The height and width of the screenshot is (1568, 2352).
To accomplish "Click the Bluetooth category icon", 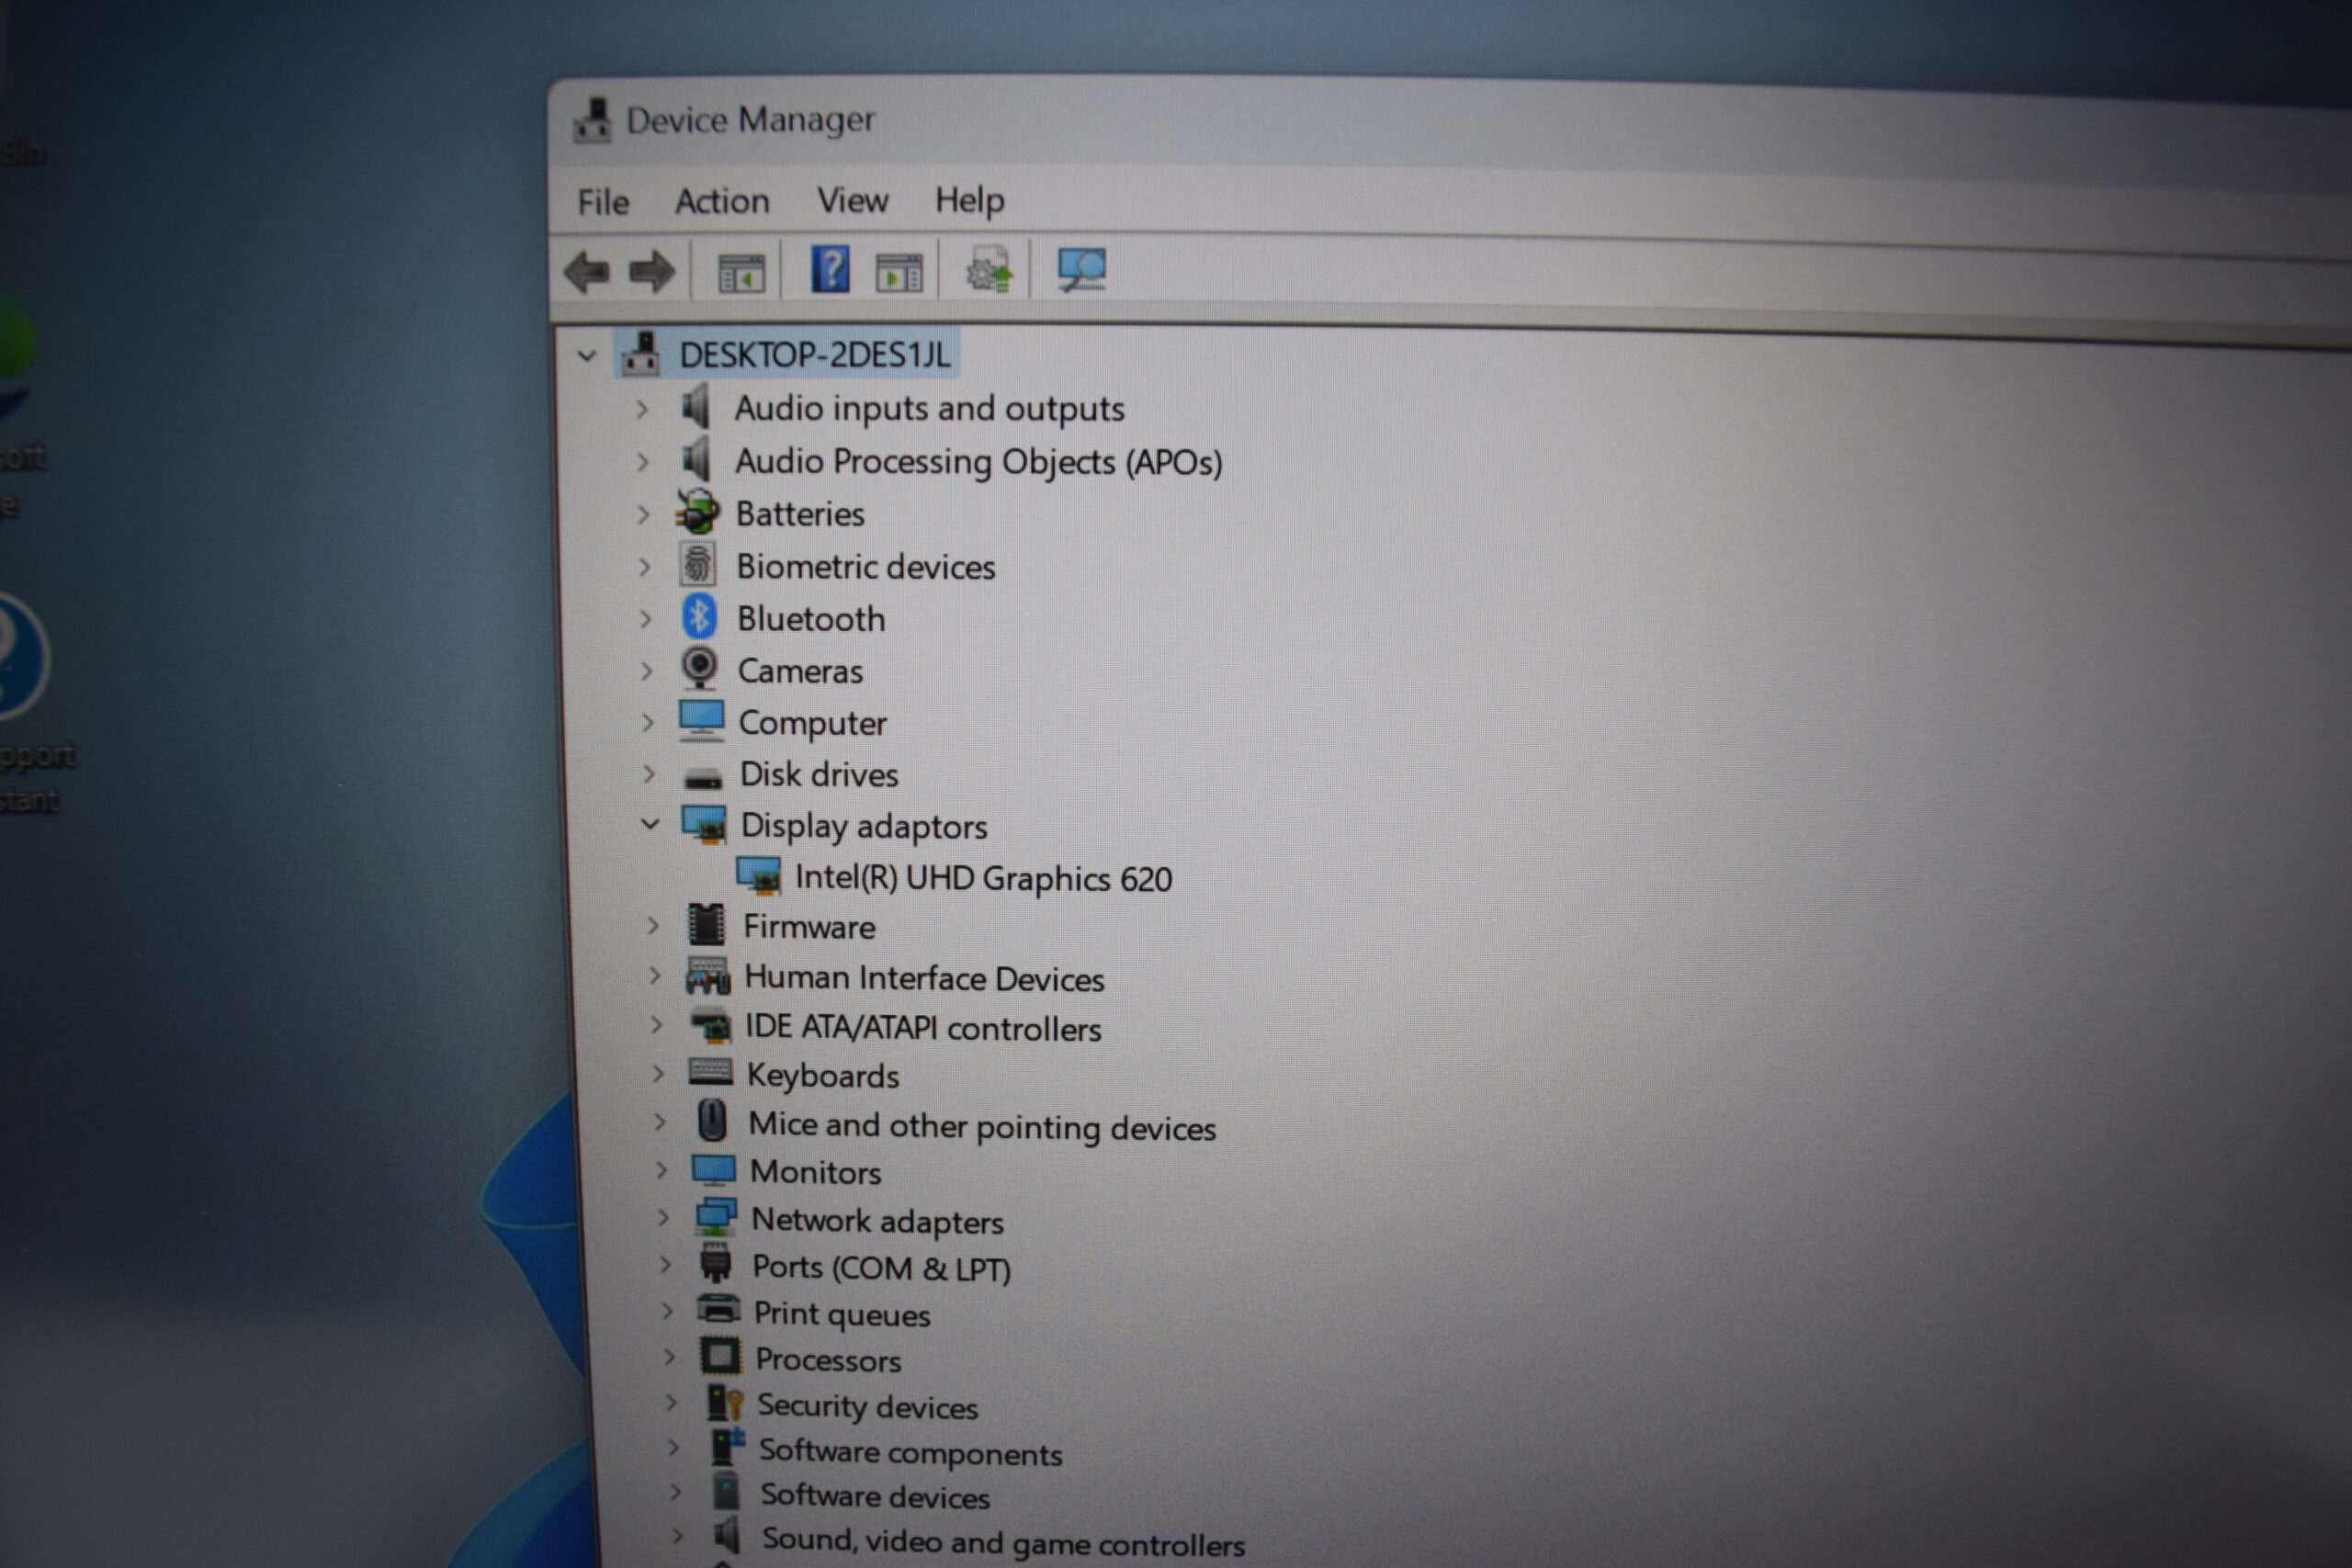I will click(699, 617).
